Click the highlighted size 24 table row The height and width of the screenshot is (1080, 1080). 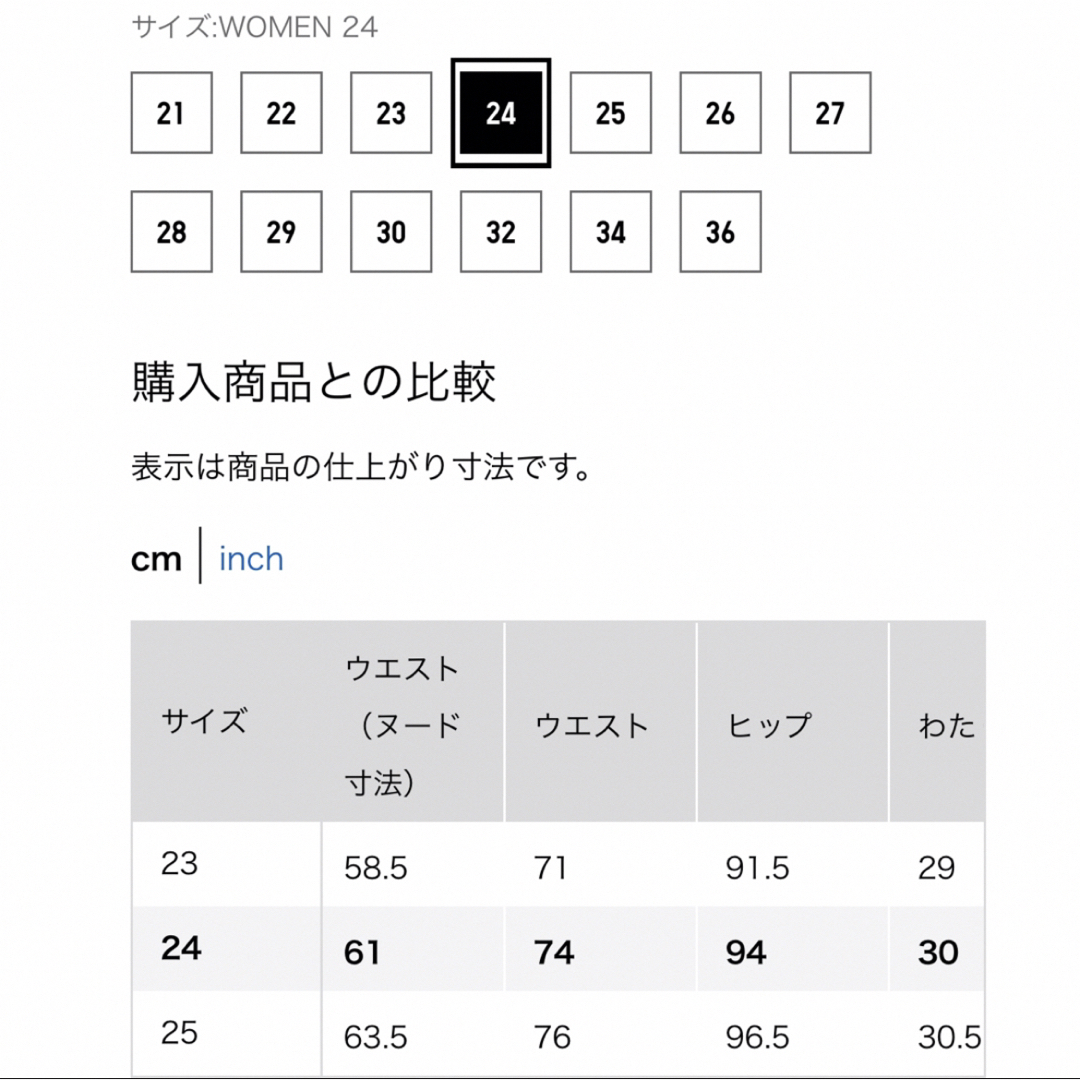558,950
